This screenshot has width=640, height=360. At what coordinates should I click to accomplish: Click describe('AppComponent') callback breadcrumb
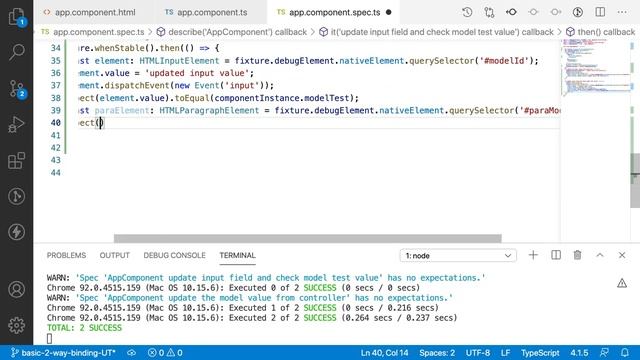point(237,32)
